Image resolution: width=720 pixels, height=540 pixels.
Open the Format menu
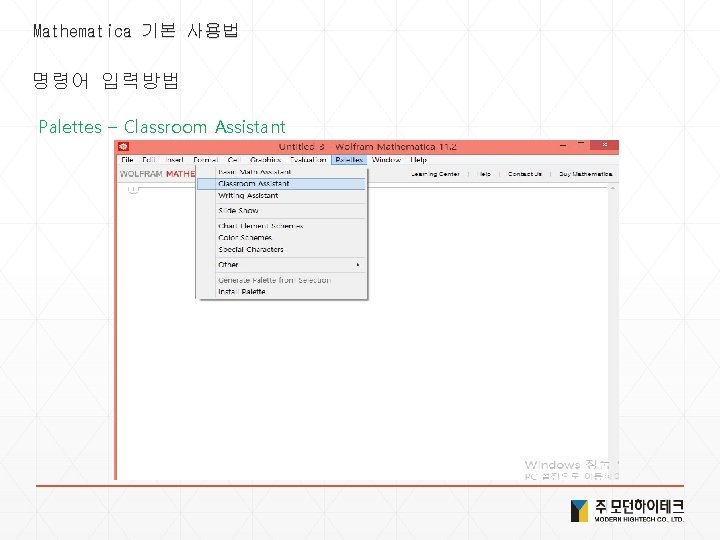205,160
